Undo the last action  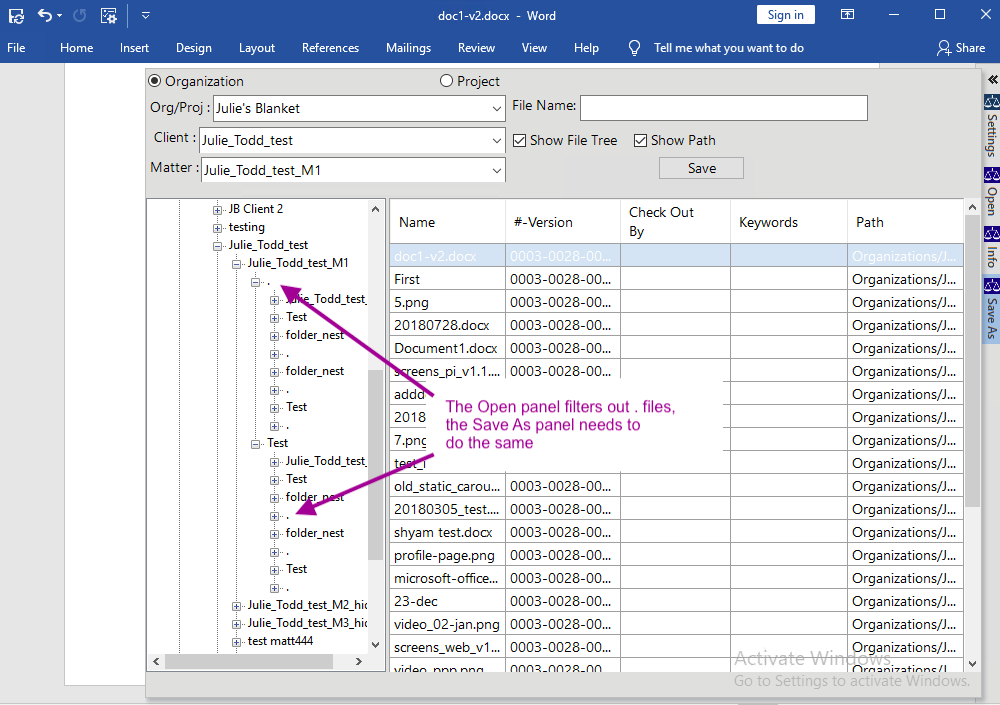tap(44, 15)
